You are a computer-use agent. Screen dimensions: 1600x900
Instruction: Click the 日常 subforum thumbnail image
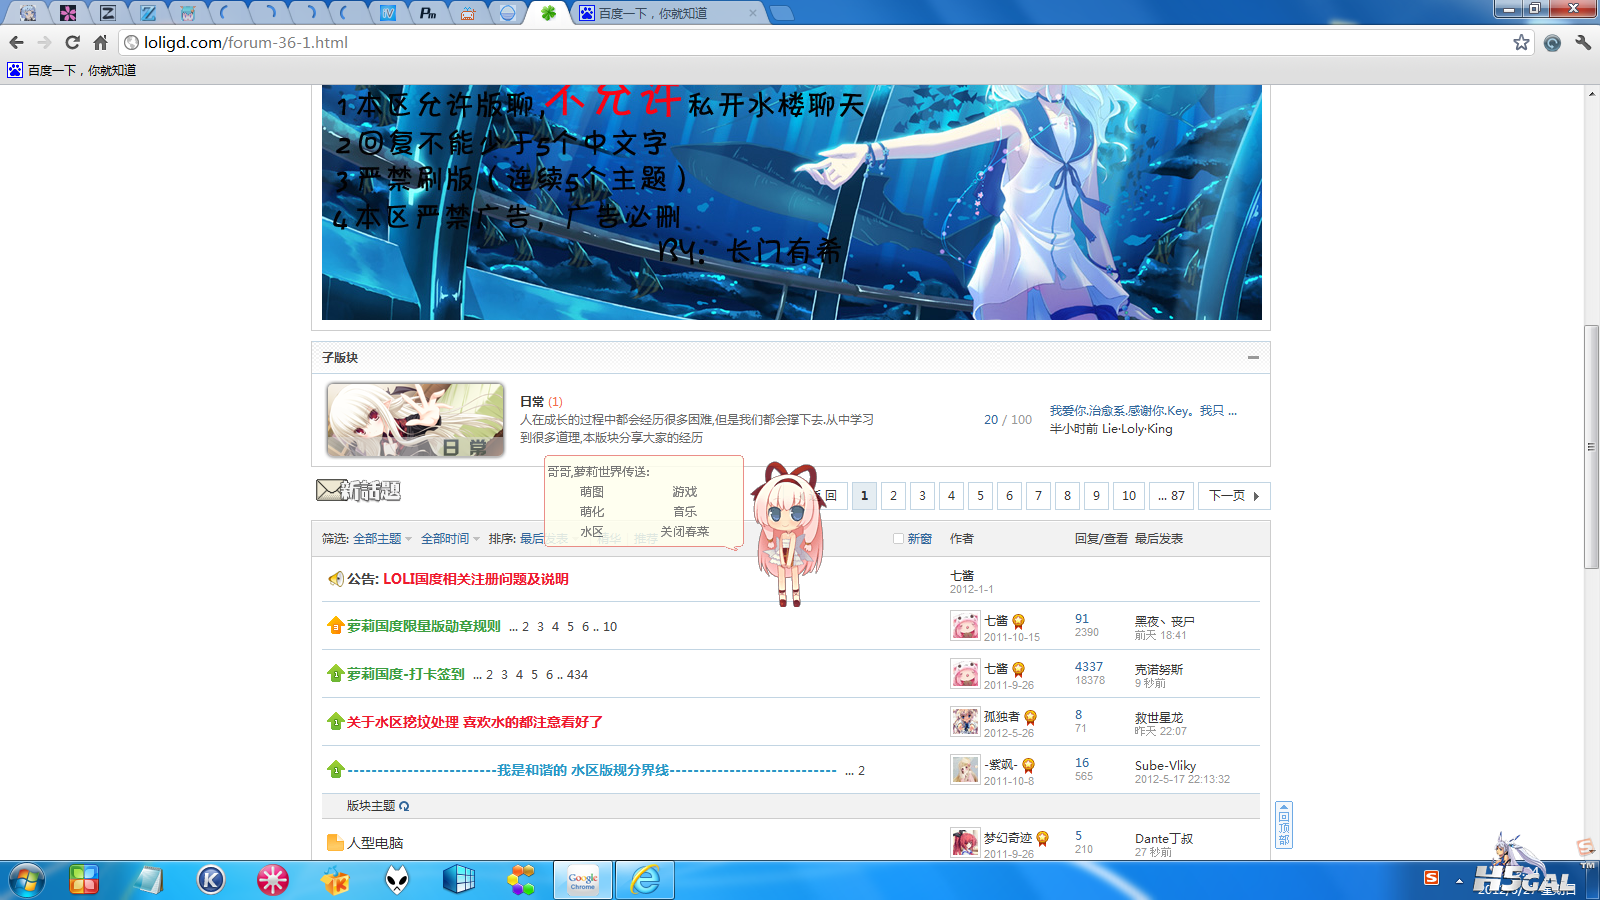[415, 420]
